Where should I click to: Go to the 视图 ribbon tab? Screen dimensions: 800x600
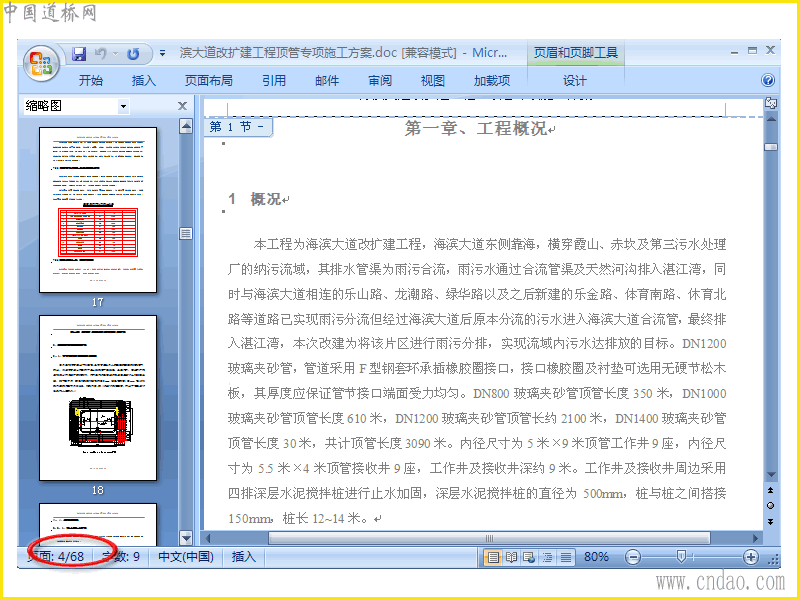point(433,81)
